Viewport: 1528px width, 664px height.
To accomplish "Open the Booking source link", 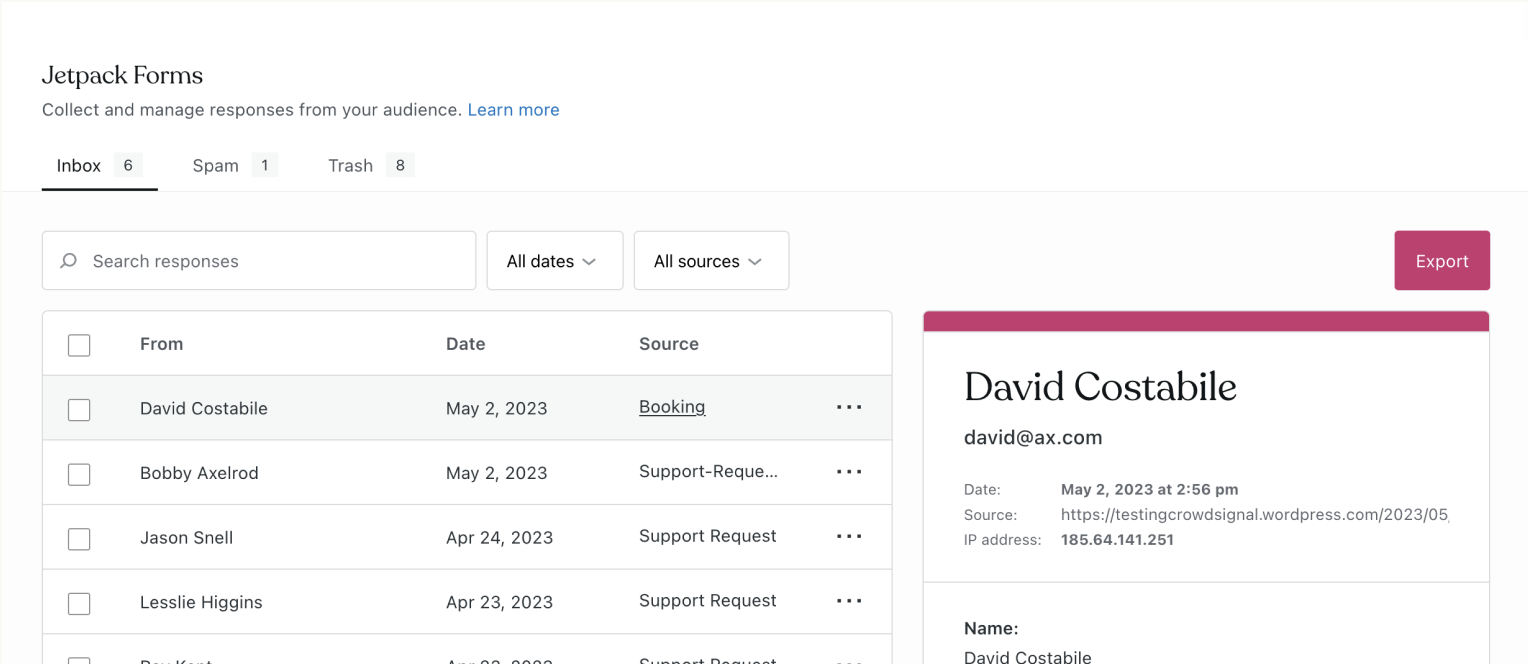I will [672, 407].
